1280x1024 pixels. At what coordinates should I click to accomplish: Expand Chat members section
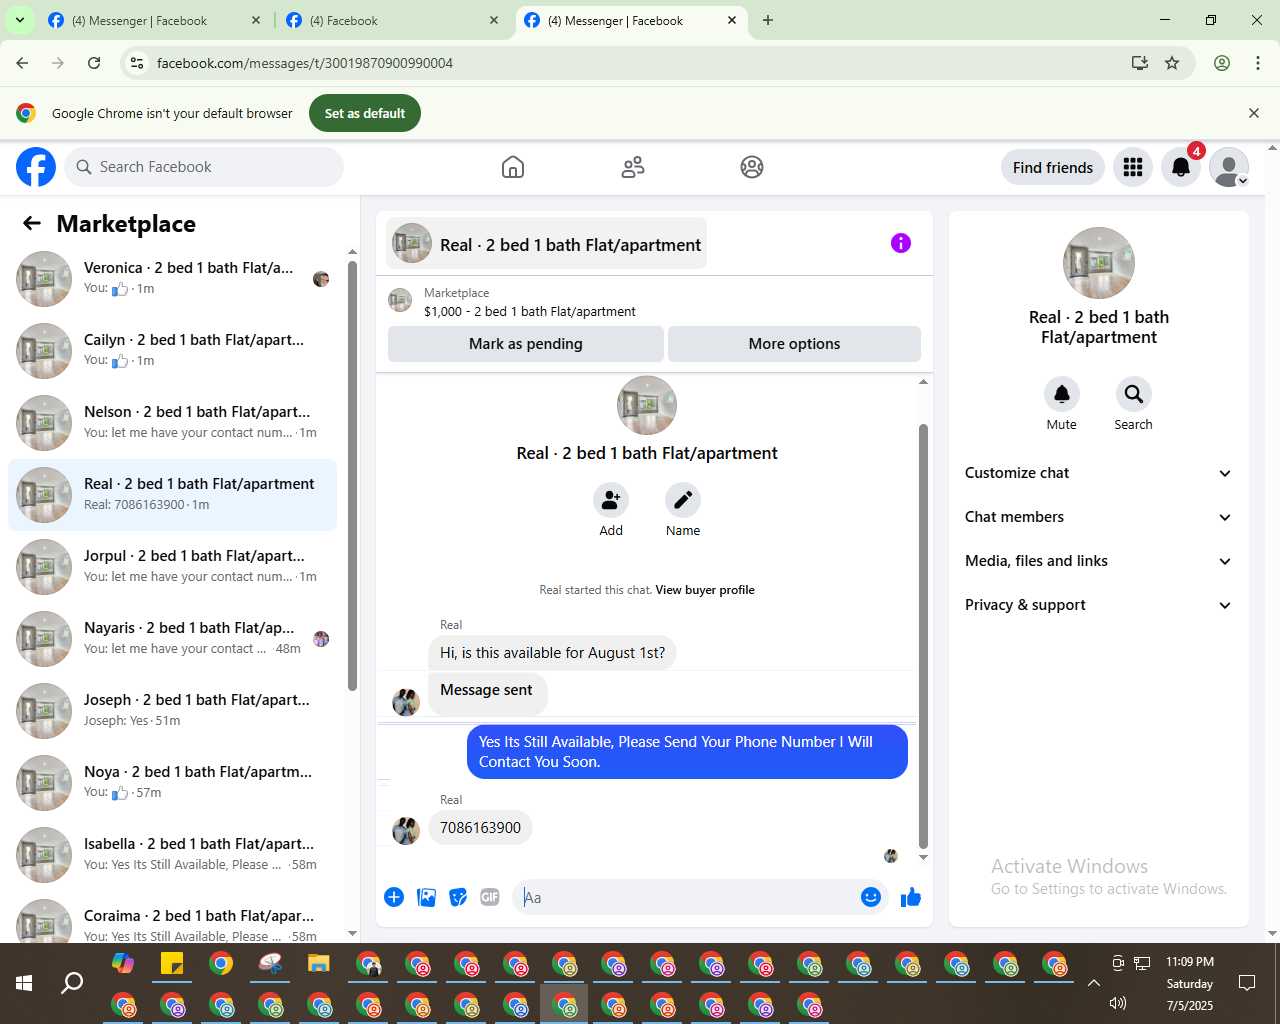point(1099,517)
